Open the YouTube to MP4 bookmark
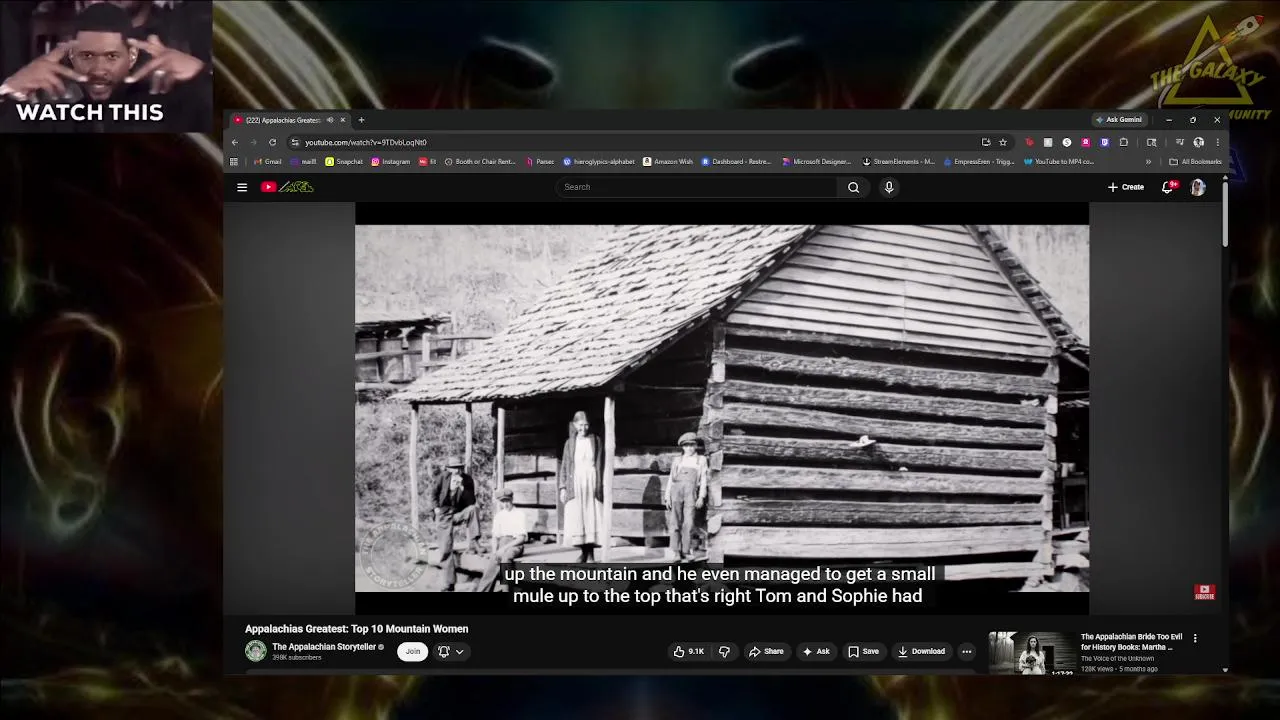This screenshot has height=720, width=1280. click(1059, 161)
